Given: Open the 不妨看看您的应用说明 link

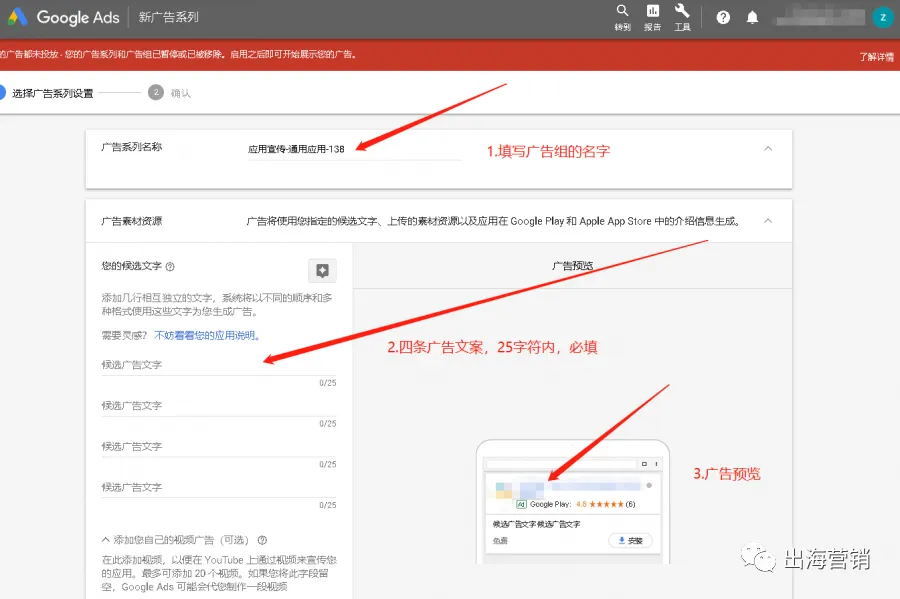Looking at the screenshot, I should coord(207,335).
